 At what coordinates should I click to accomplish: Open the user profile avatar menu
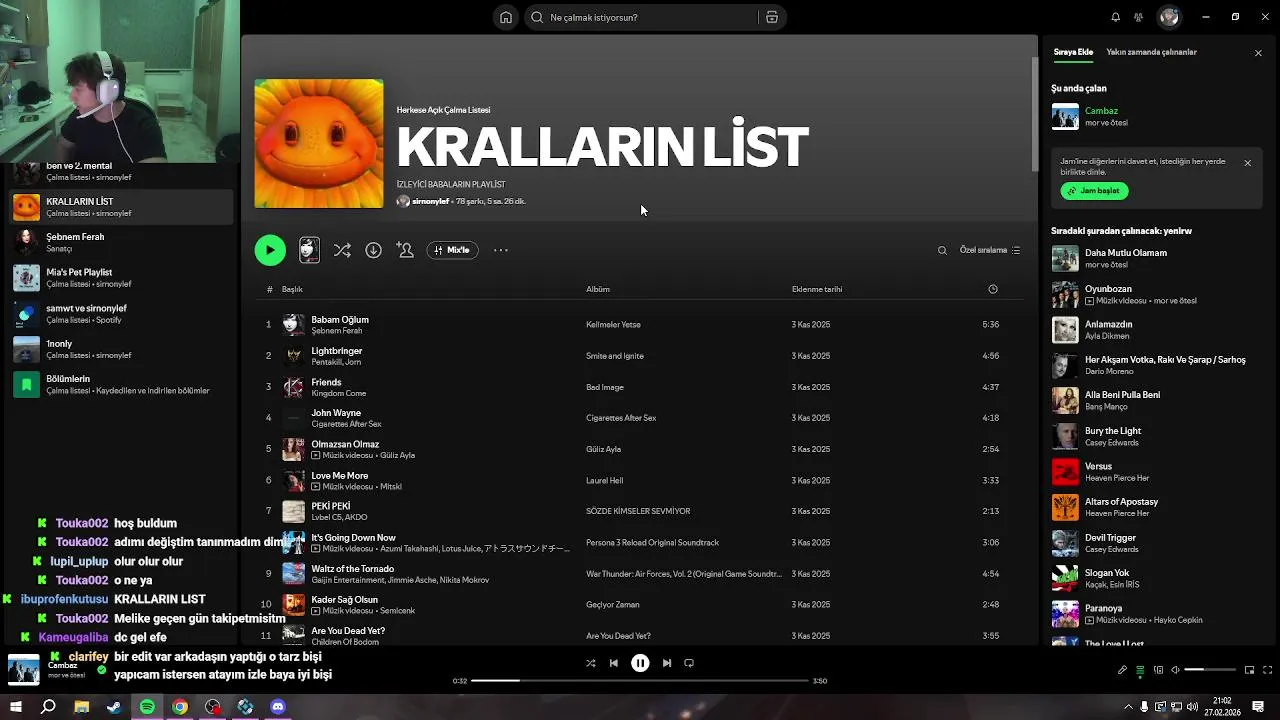[x=1169, y=17]
